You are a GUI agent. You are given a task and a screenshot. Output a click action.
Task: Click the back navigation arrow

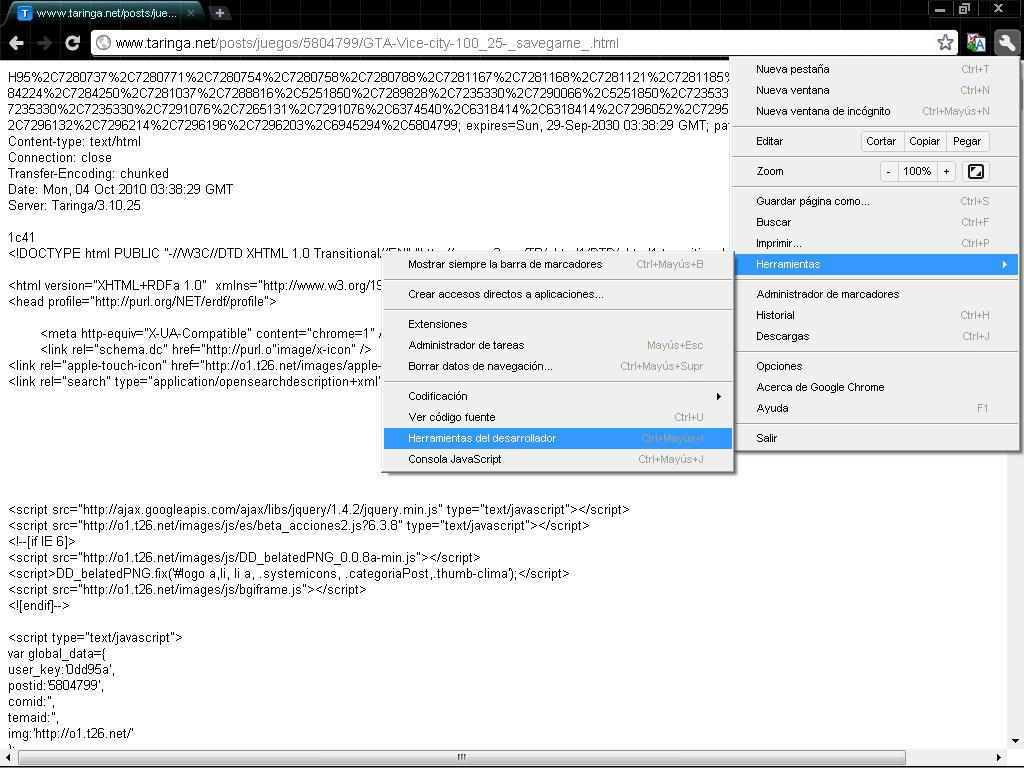tap(17, 43)
